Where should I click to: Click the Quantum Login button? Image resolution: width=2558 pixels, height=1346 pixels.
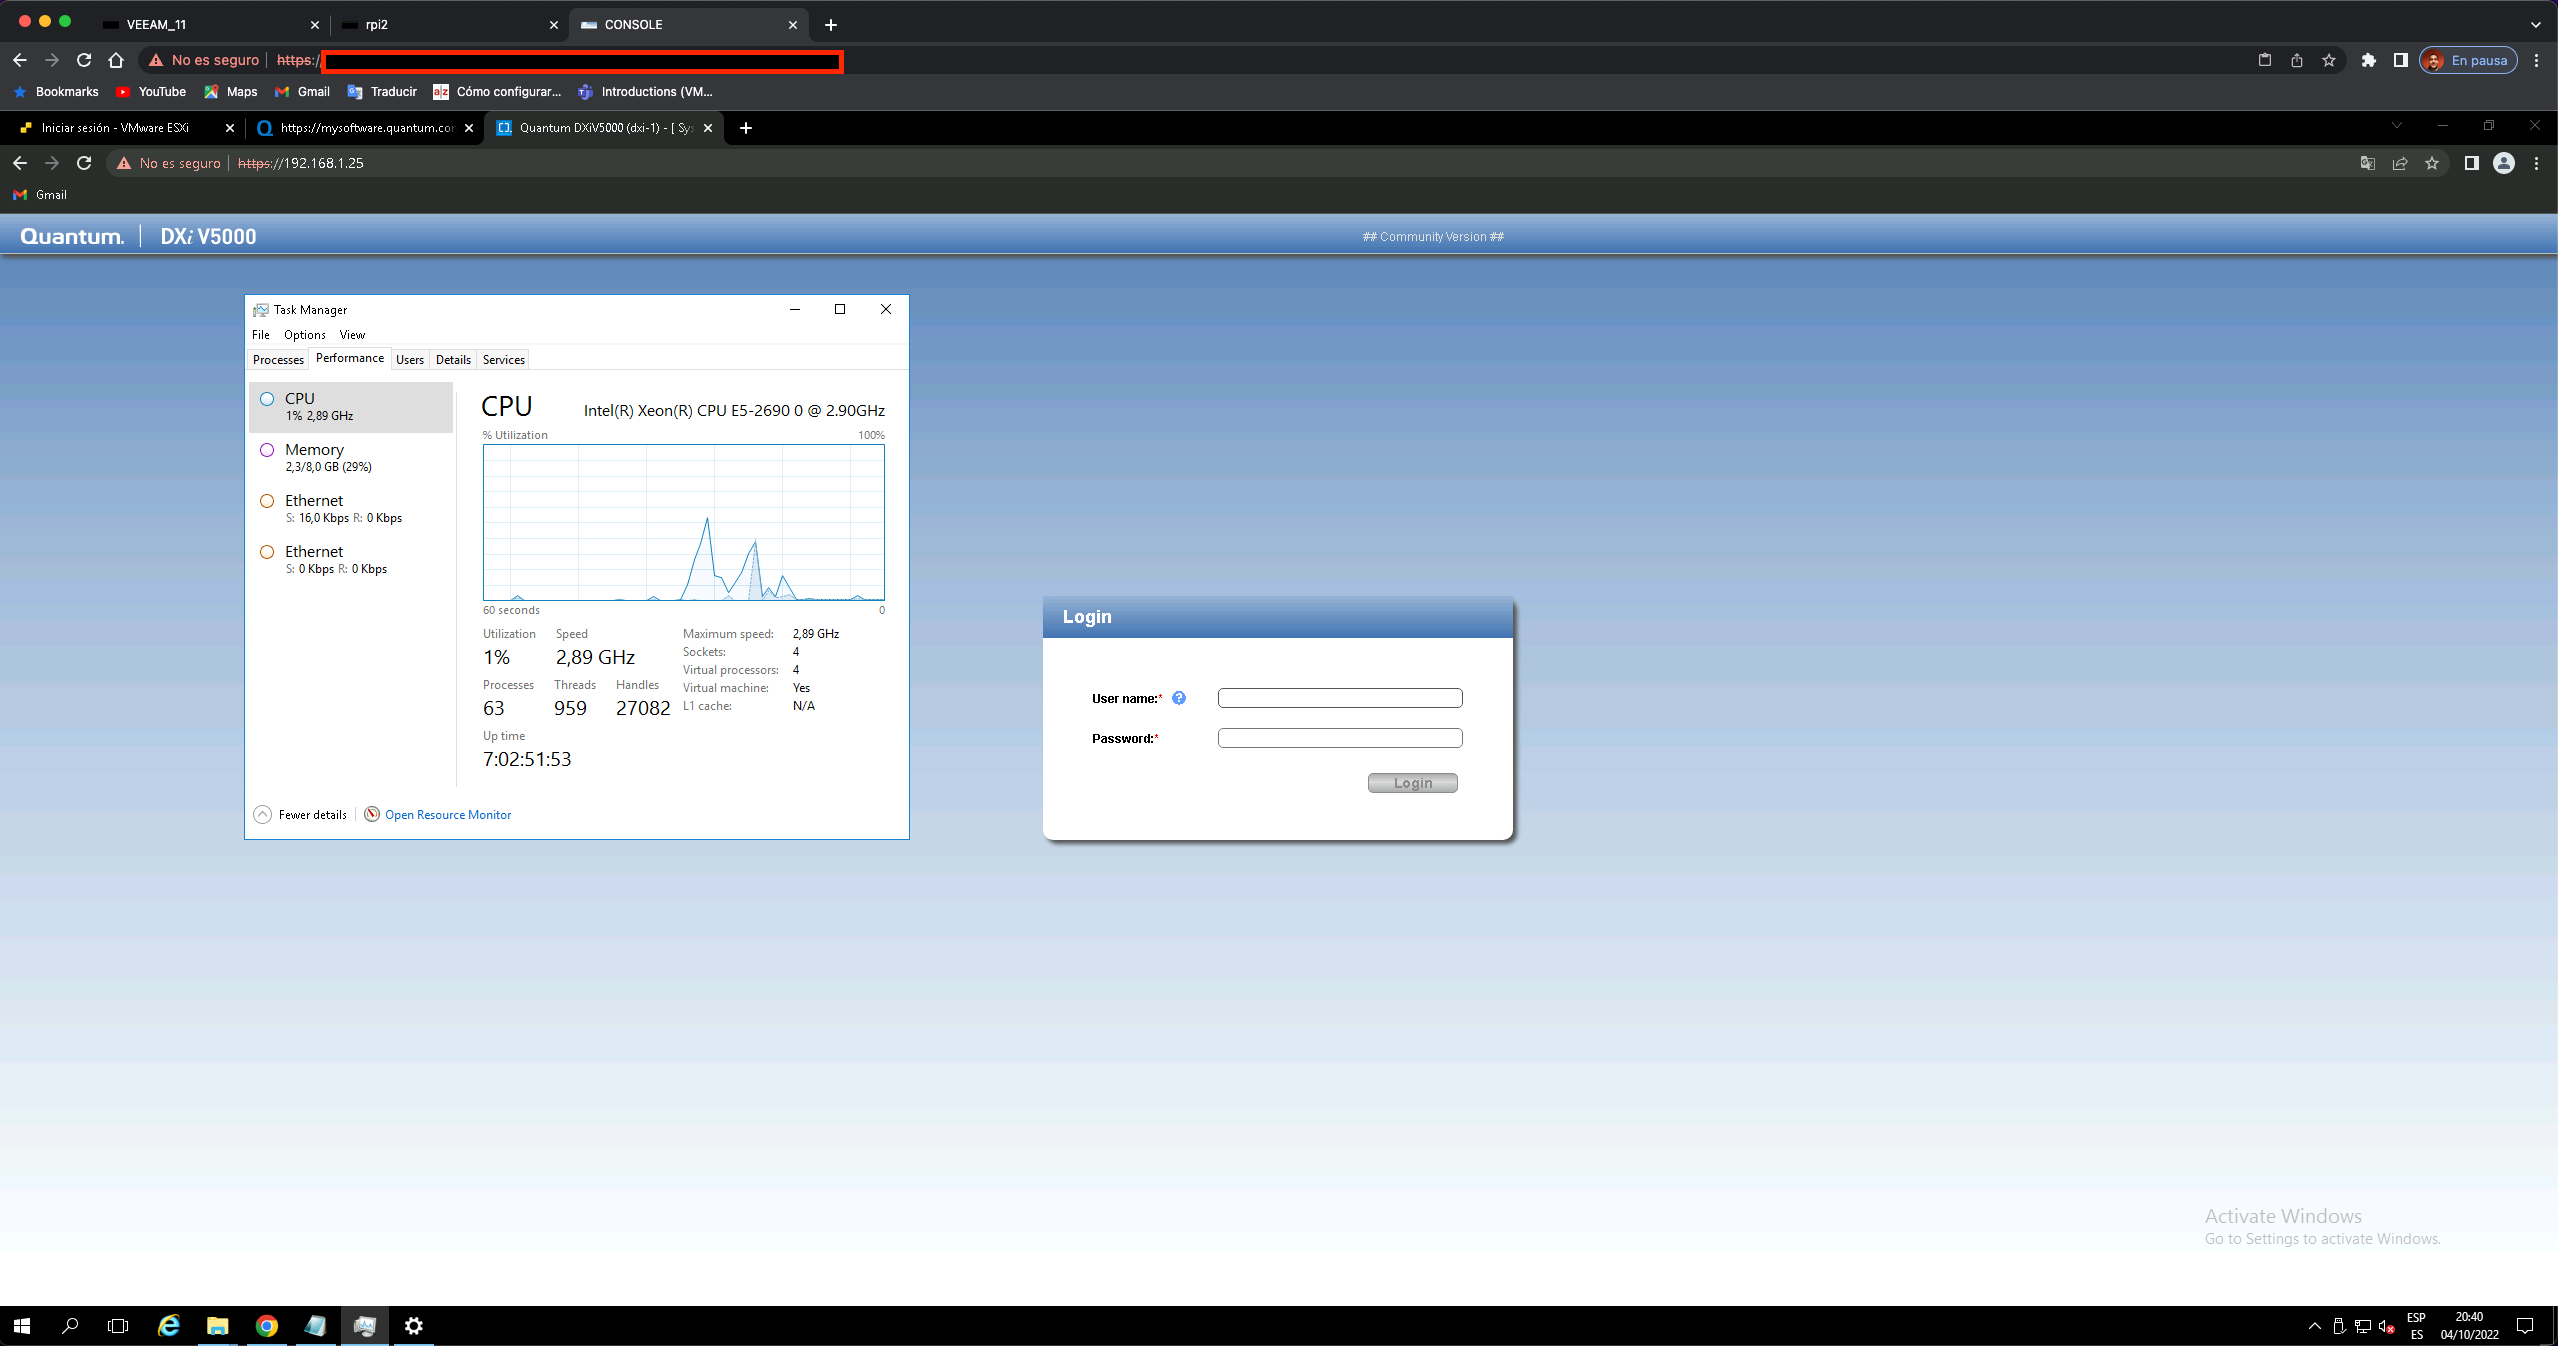point(1413,783)
